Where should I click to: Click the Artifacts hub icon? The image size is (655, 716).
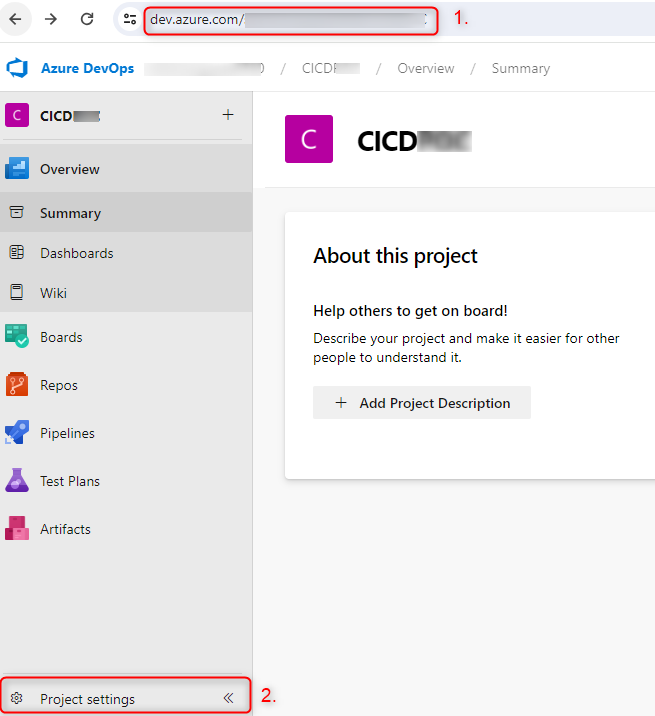point(17,528)
